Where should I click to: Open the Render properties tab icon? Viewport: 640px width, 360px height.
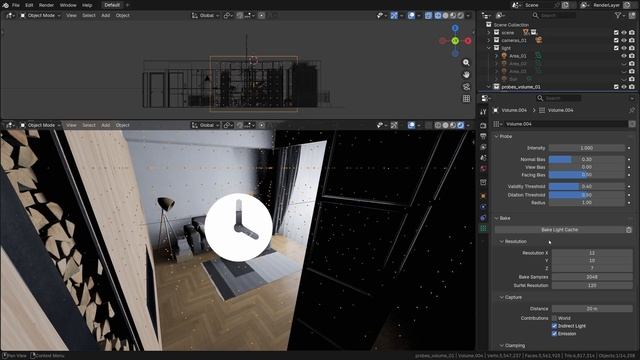click(483, 125)
